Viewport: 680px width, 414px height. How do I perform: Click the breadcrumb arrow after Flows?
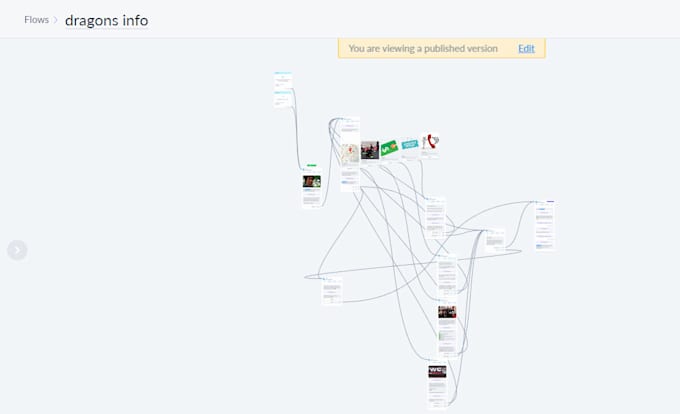pyautogui.click(x=56, y=20)
